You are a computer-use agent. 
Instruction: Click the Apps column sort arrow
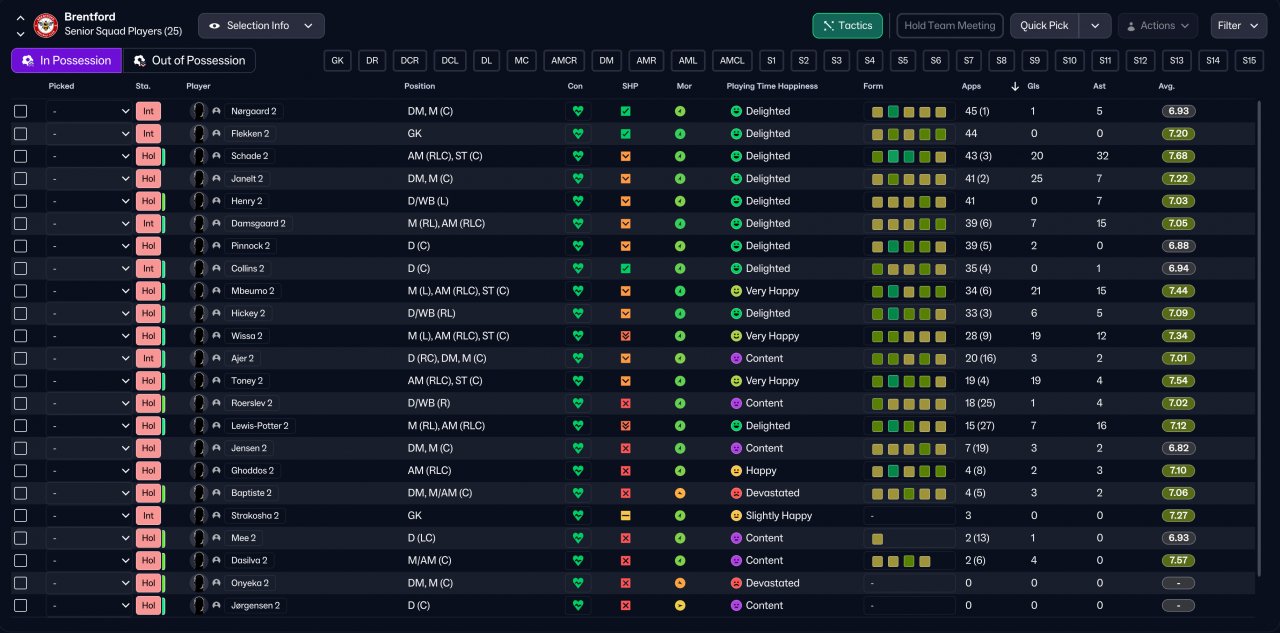pyautogui.click(x=1016, y=86)
